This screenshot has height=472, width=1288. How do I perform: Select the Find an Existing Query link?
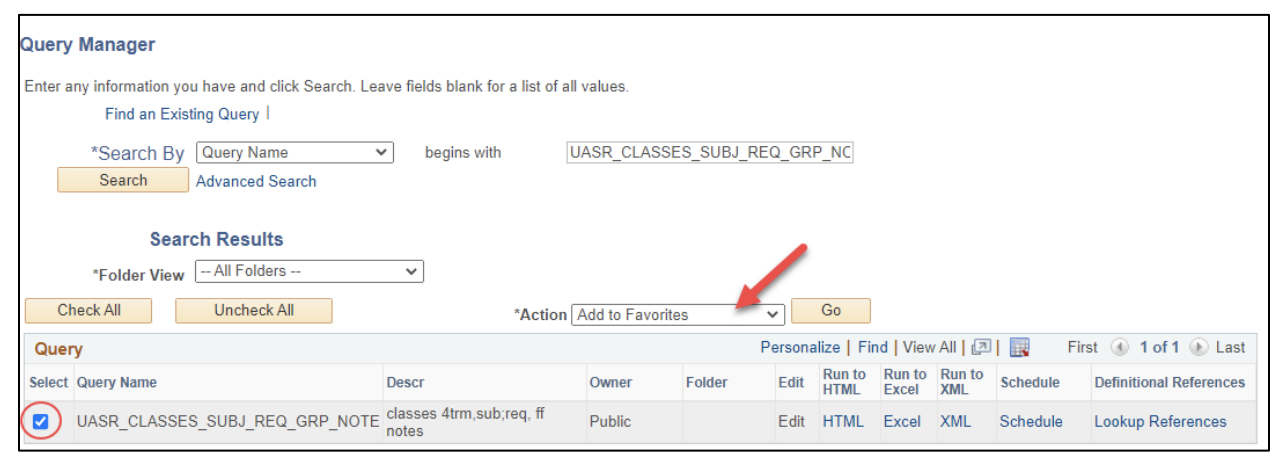click(182, 114)
